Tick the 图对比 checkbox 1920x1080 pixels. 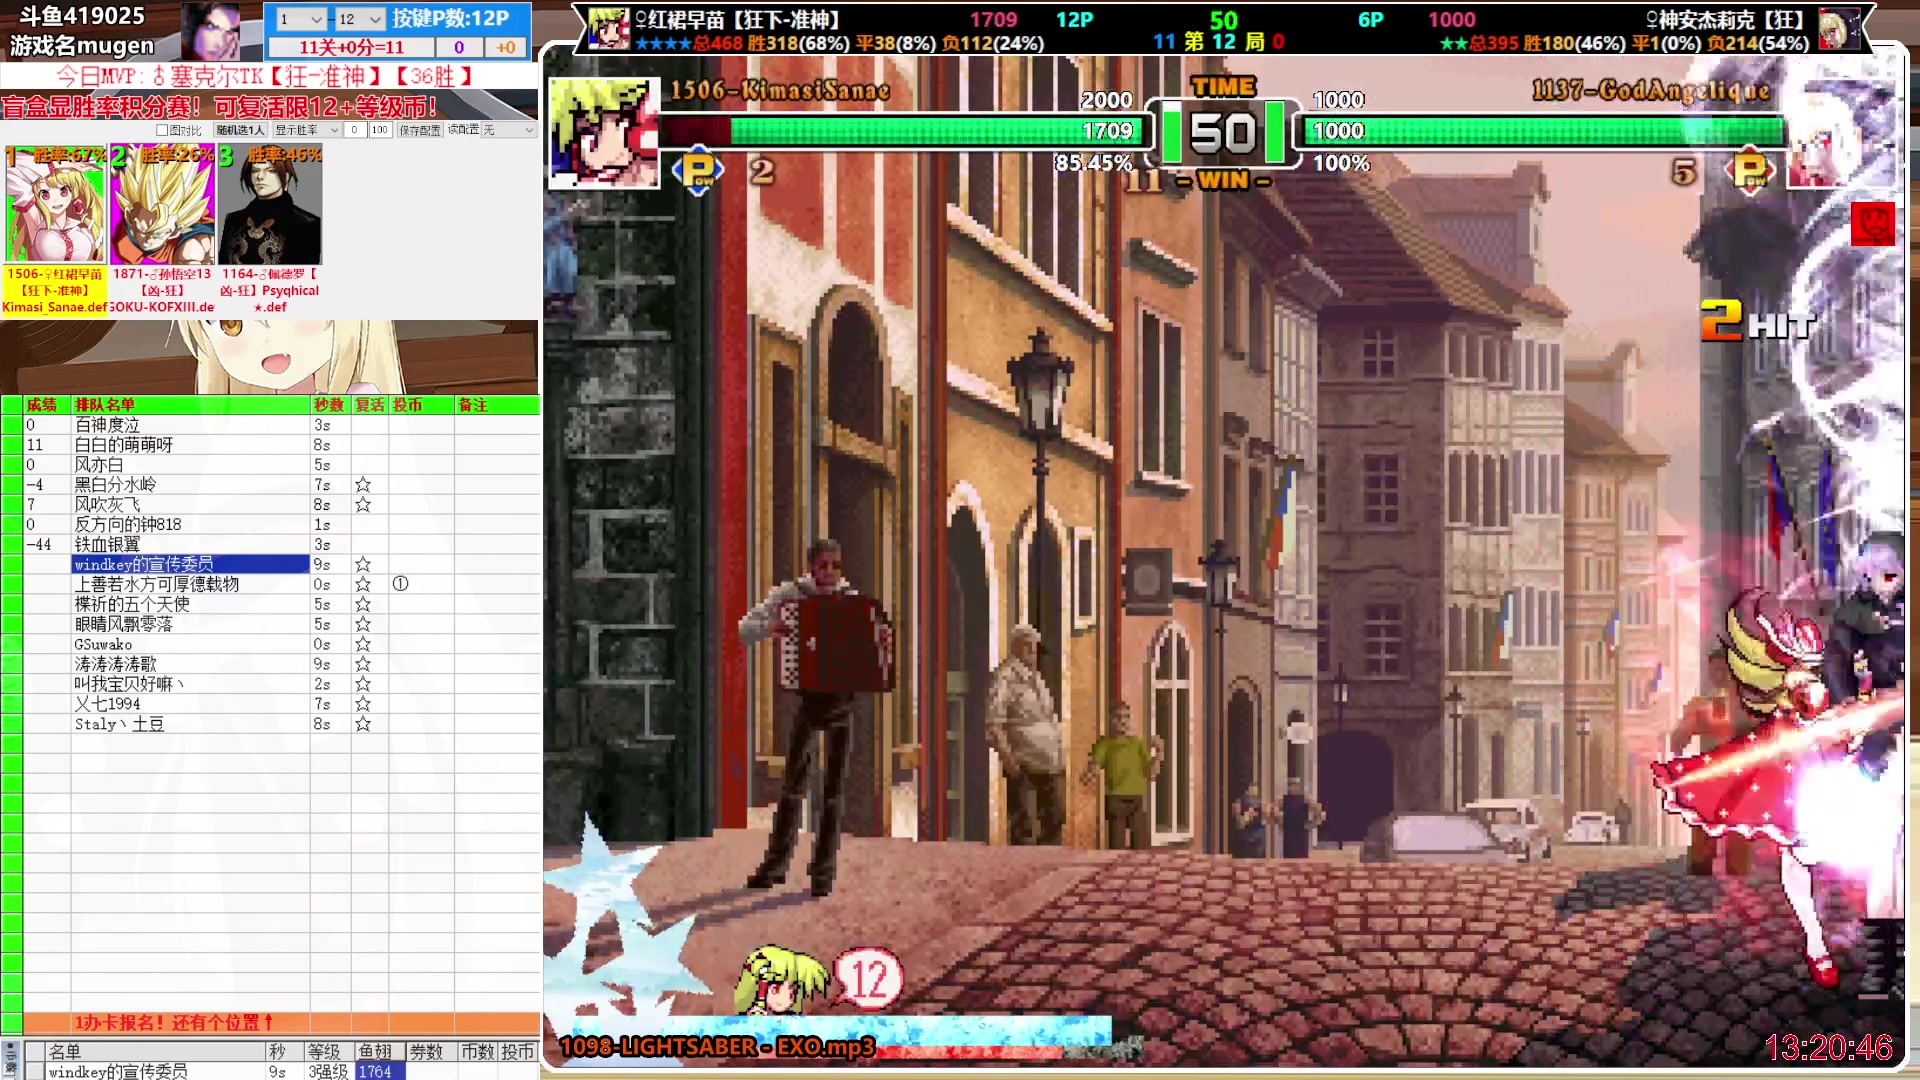tap(162, 130)
